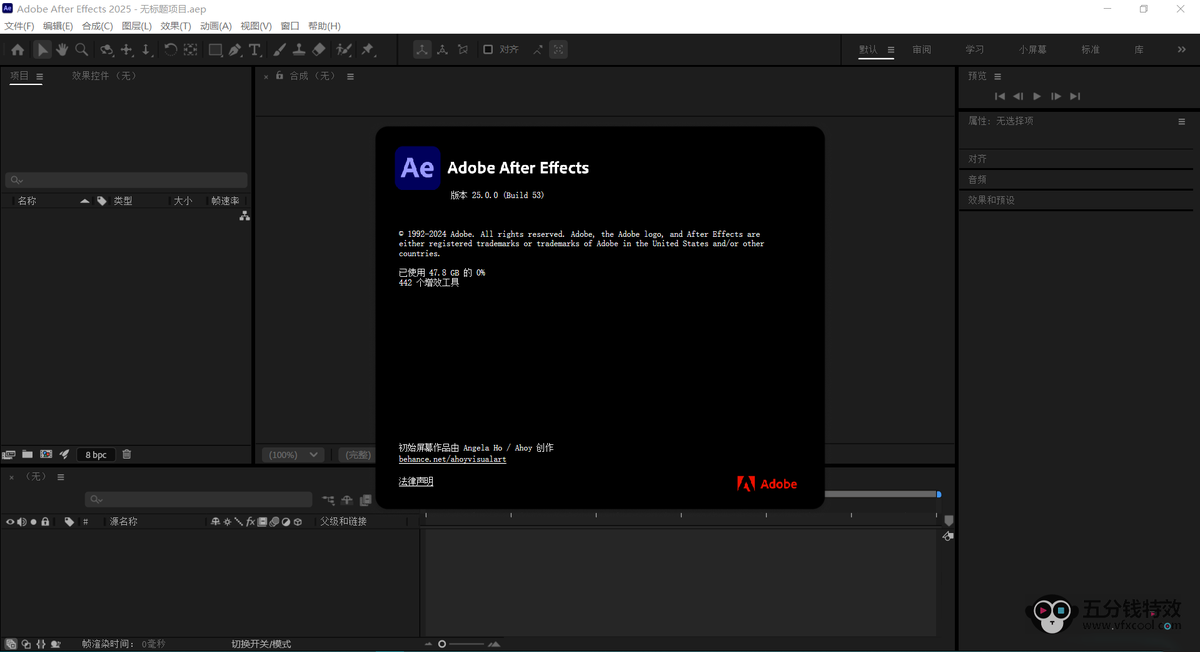Toggle frame blending switch for timeline
Screen dimensions: 1200x652
pos(365,500)
